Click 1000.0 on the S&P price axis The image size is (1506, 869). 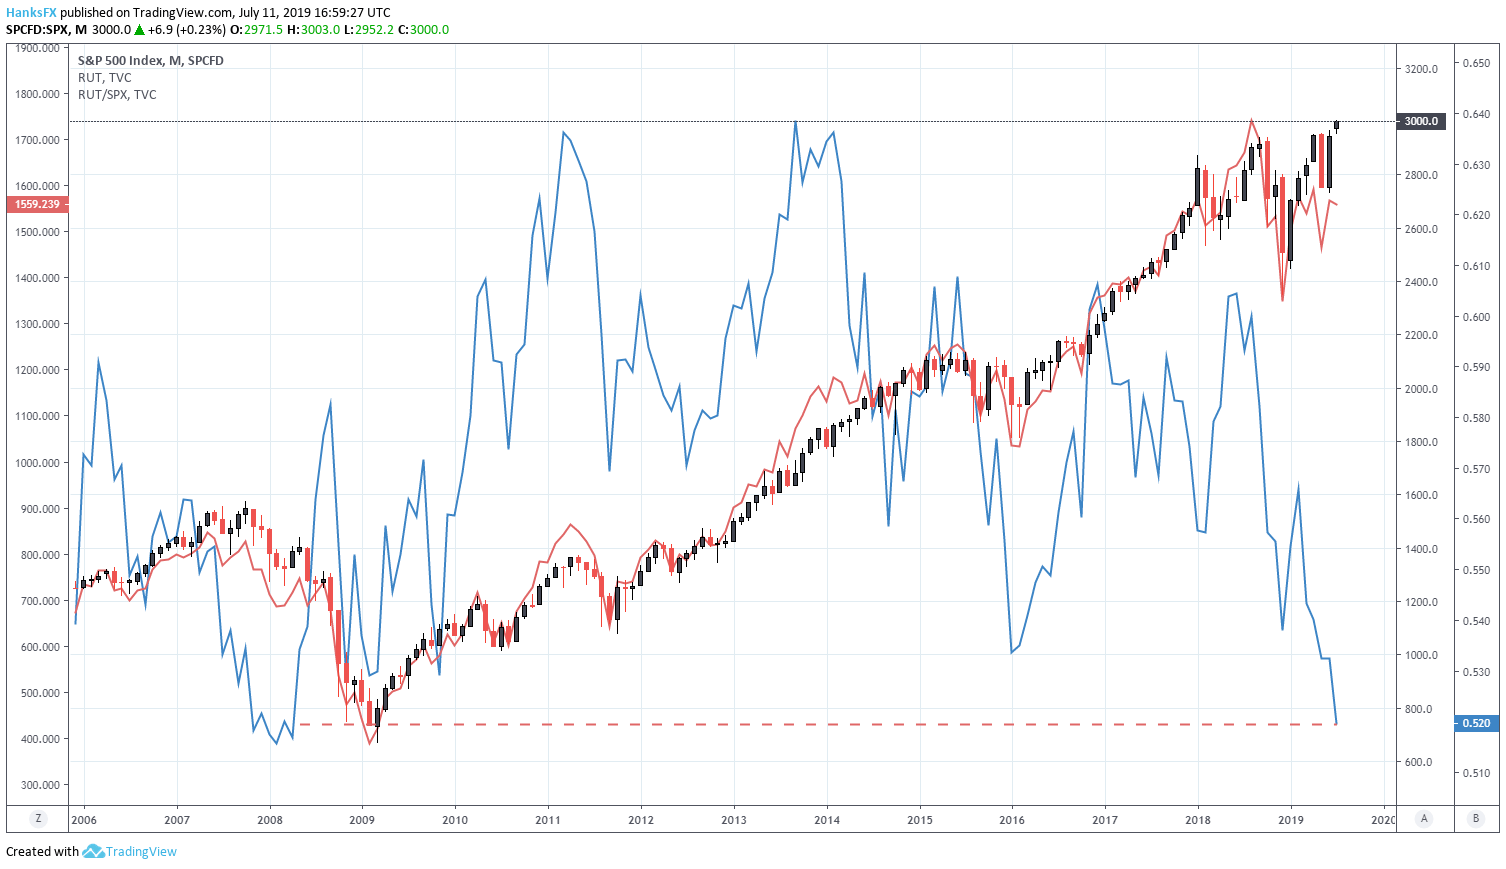coord(1421,655)
